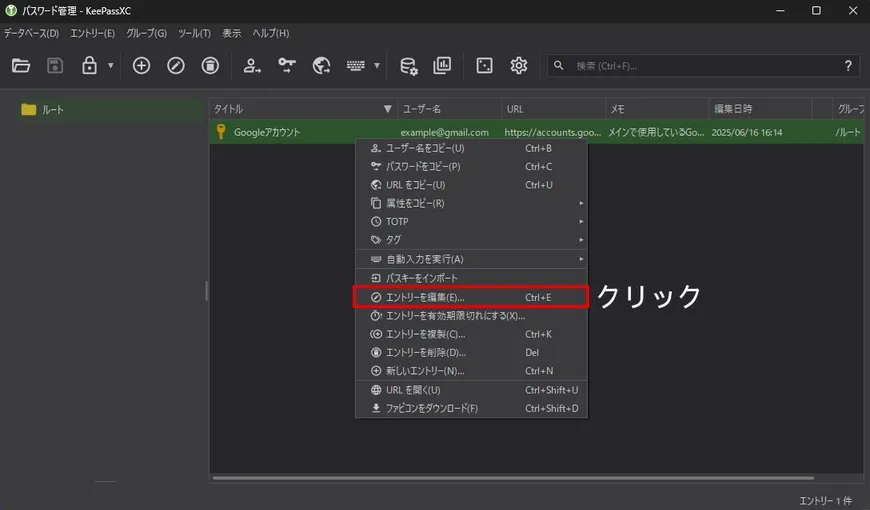Viewport: 870px width, 510px height.
Task: Expand the 属性をコピー(R) submenu
Action: pos(471,203)
